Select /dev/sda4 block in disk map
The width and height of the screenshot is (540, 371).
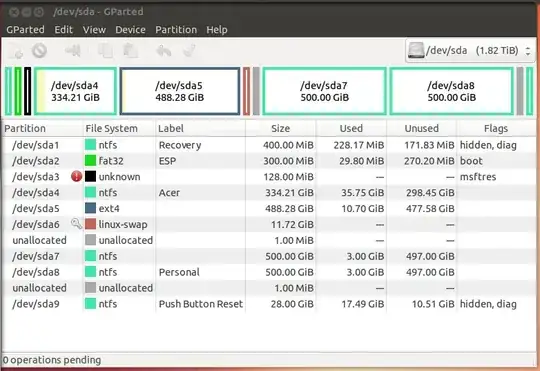tap(75, 91)
